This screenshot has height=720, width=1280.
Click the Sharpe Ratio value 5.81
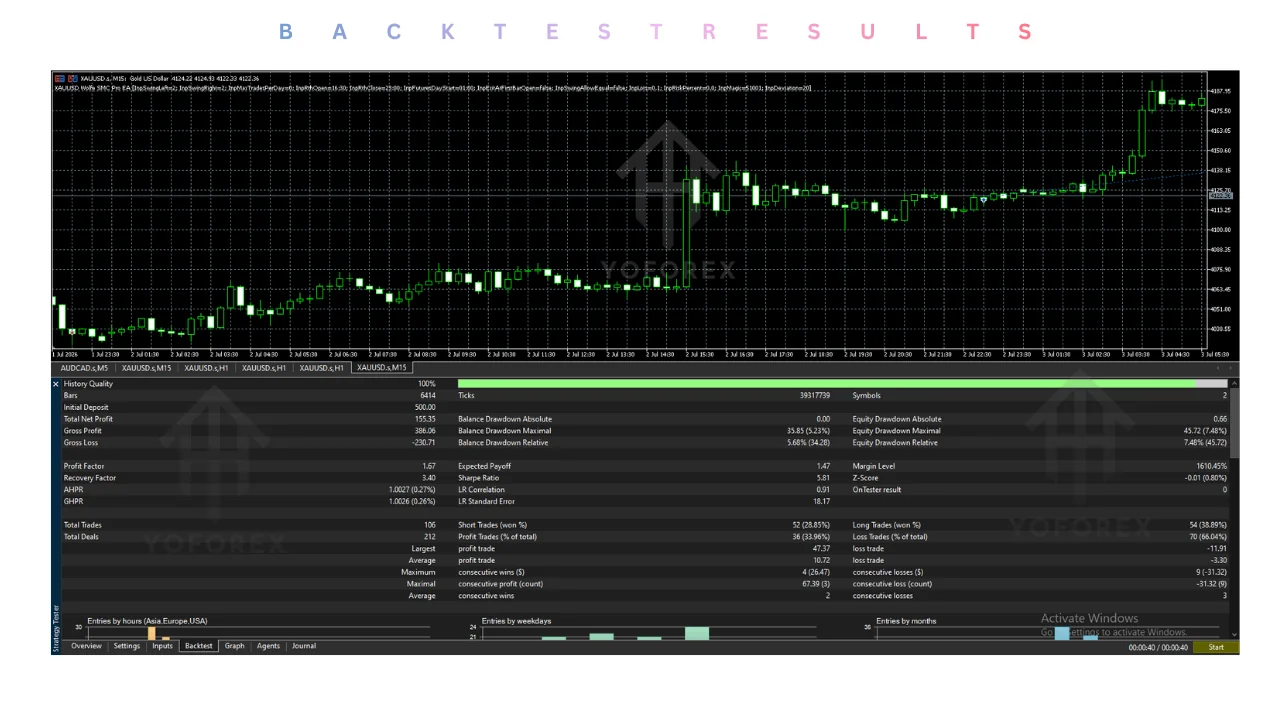[x=823, y=478]
